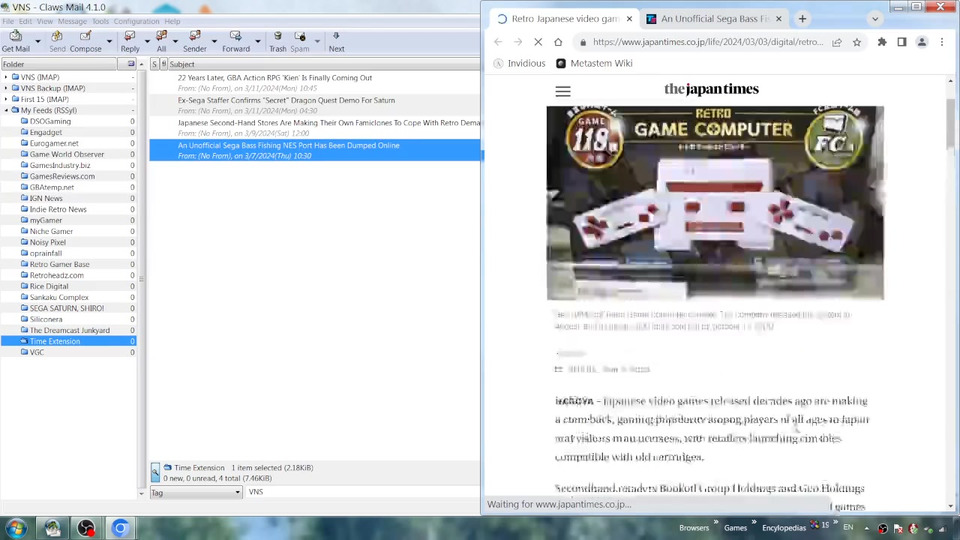Open Encylopedias taskbar toolbar
Screen dimensions: 960x540
[784, 528]
